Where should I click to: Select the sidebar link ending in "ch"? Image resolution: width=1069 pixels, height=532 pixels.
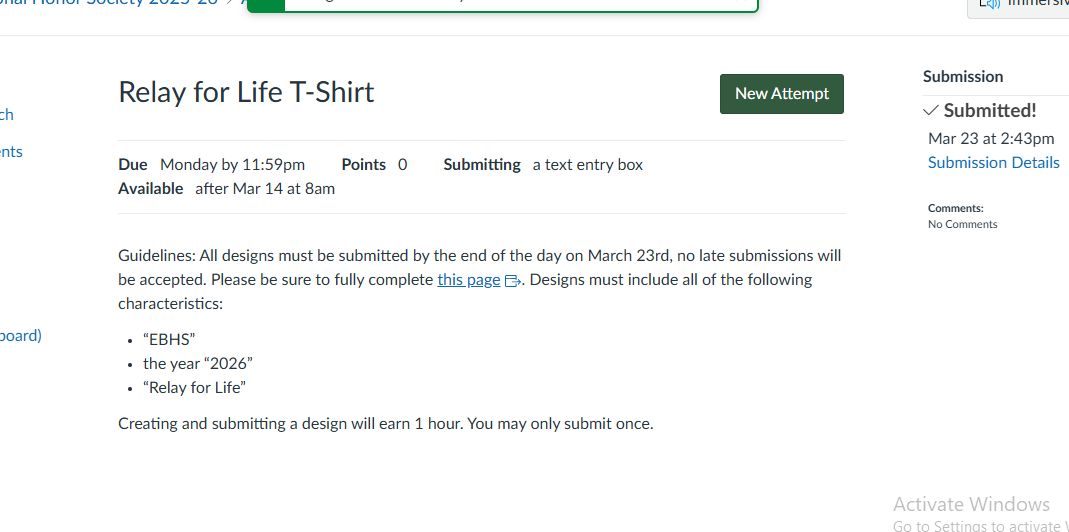(7, 115)
